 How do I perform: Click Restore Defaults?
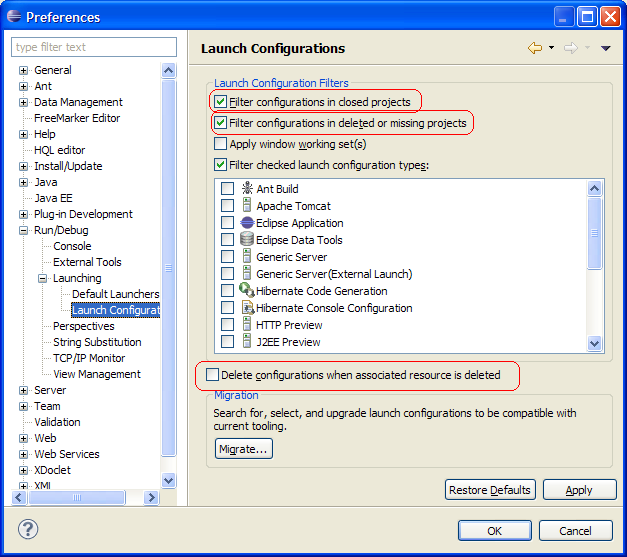pos(490,490)
